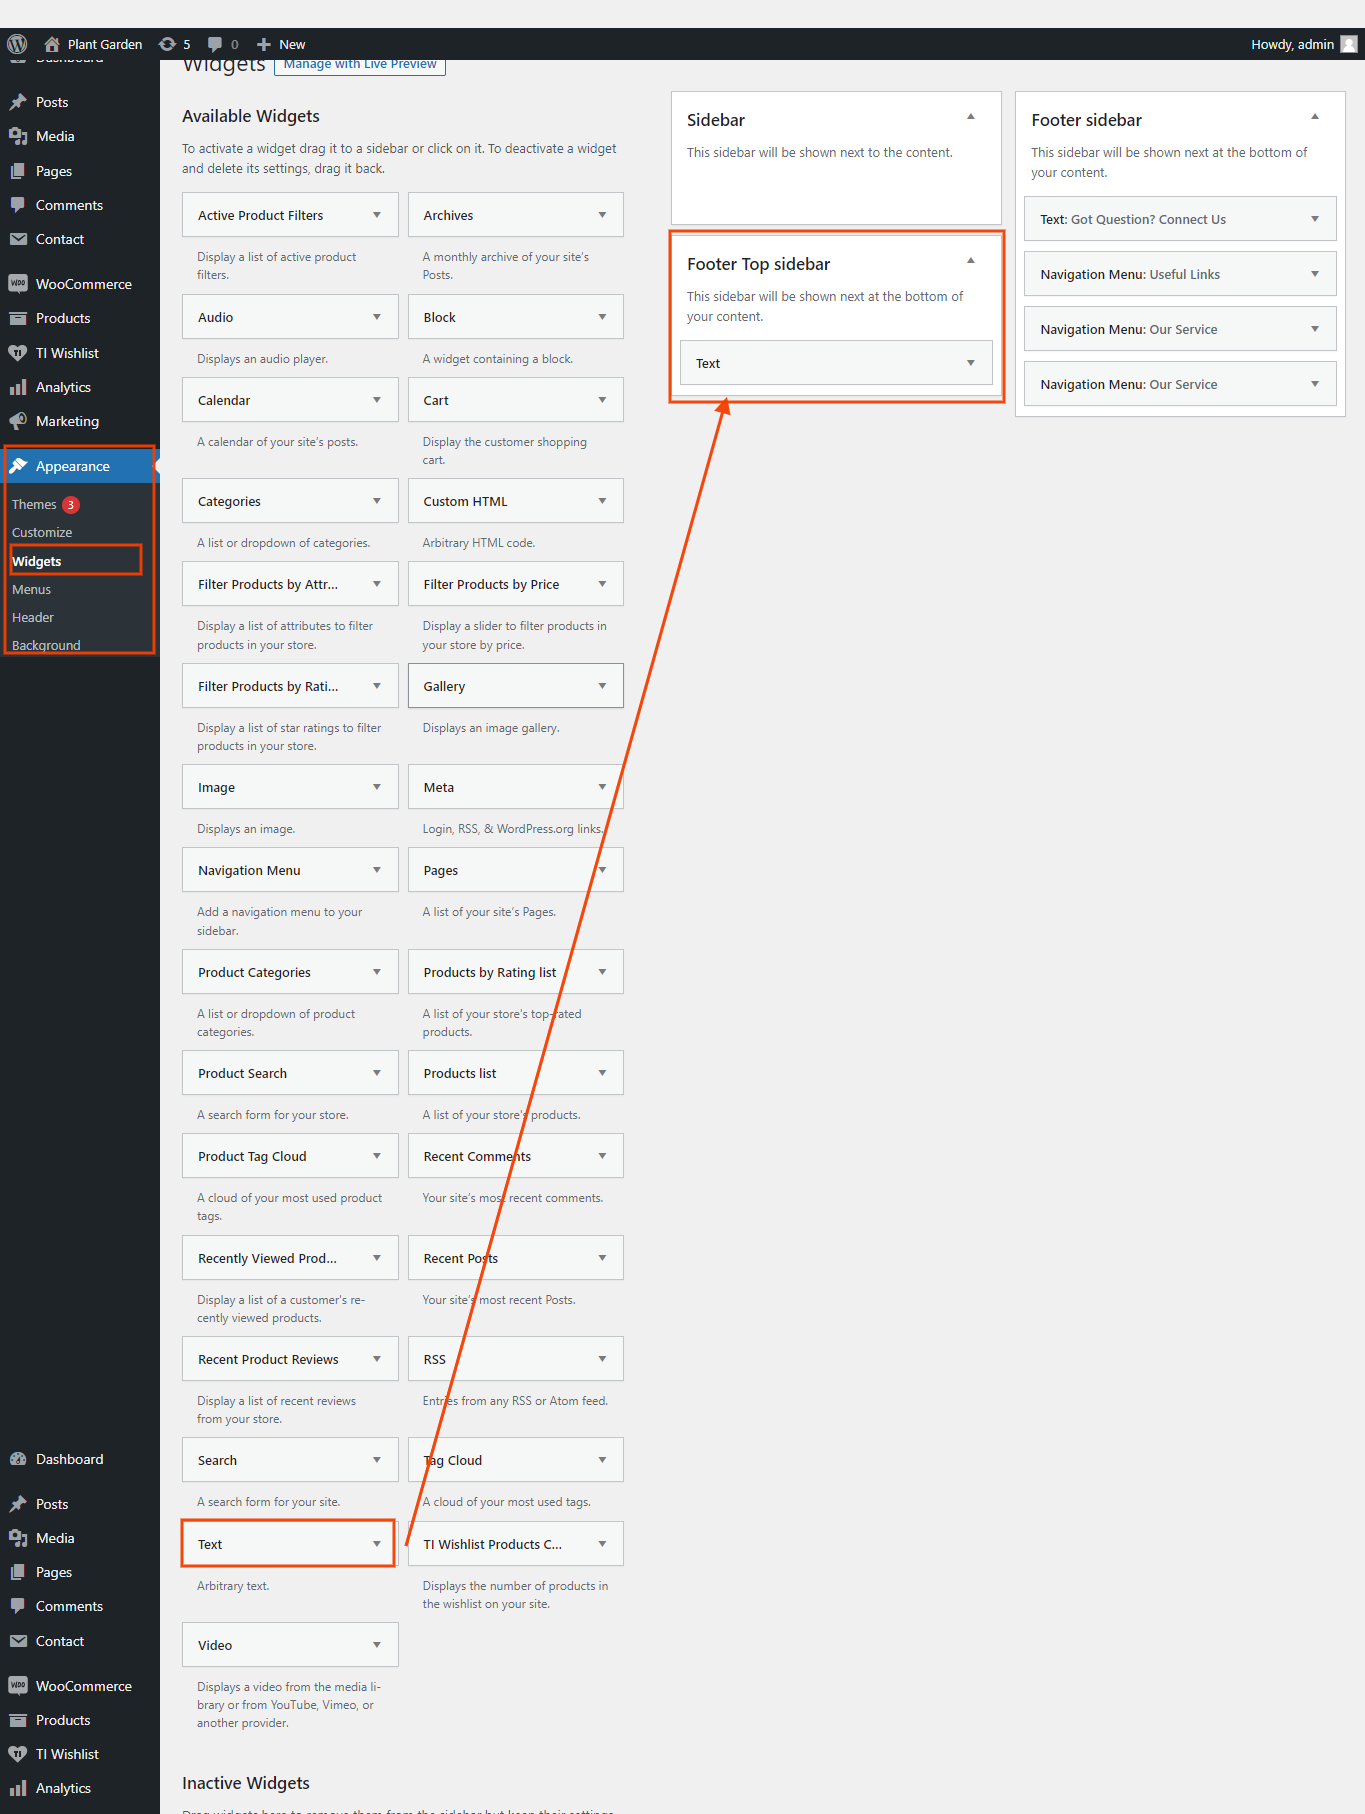Viewport: 1365px width, 1814px height.
Task: Click the Plant Garden home icon
Action: point(52,44)
